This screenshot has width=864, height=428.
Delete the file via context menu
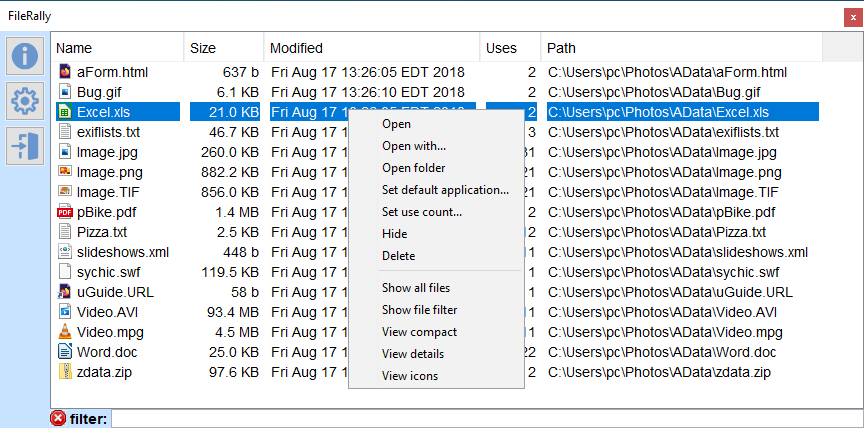[398, 256]
